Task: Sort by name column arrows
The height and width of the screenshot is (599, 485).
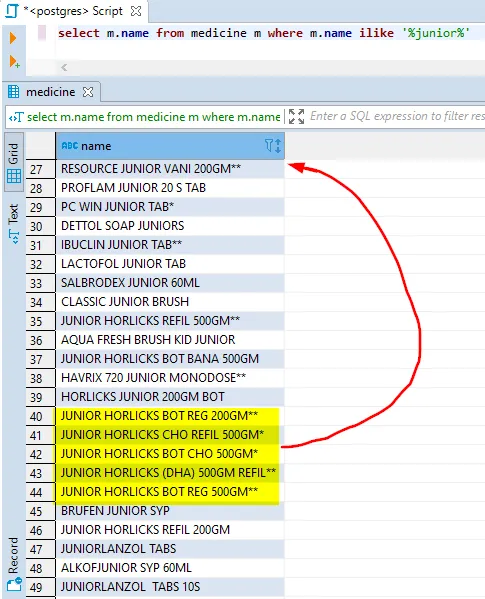Action: point(278,146)
